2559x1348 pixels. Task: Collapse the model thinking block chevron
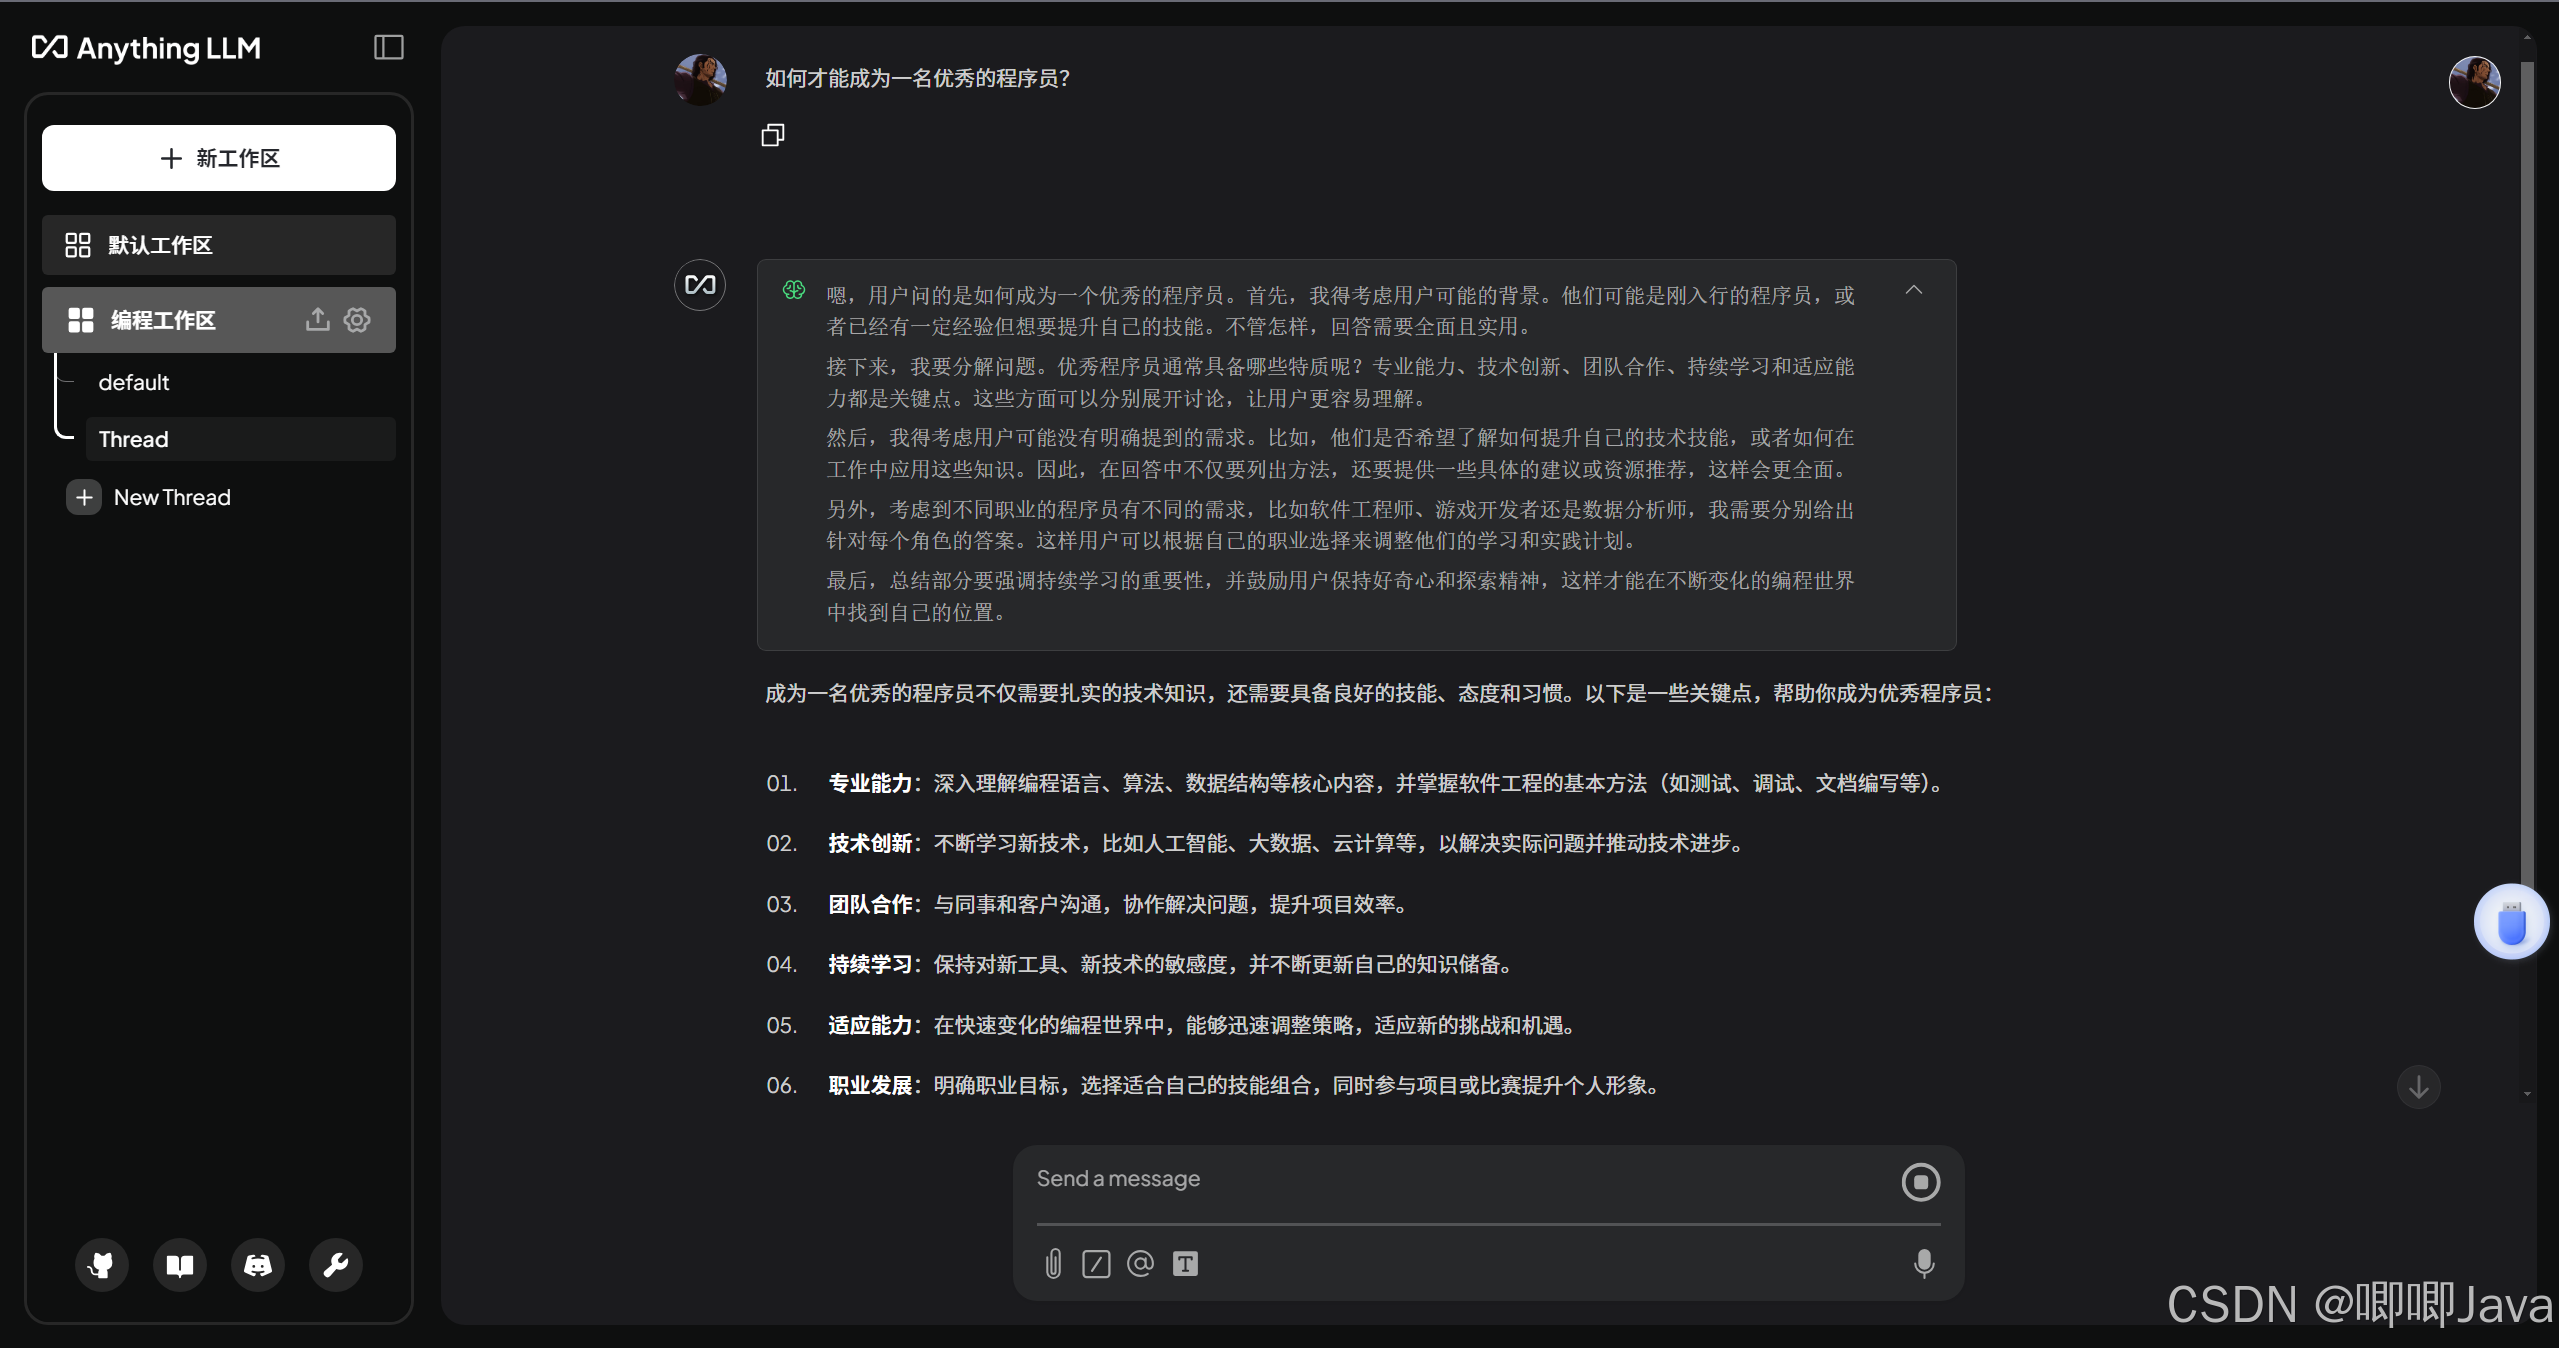tap(1913, 290)
